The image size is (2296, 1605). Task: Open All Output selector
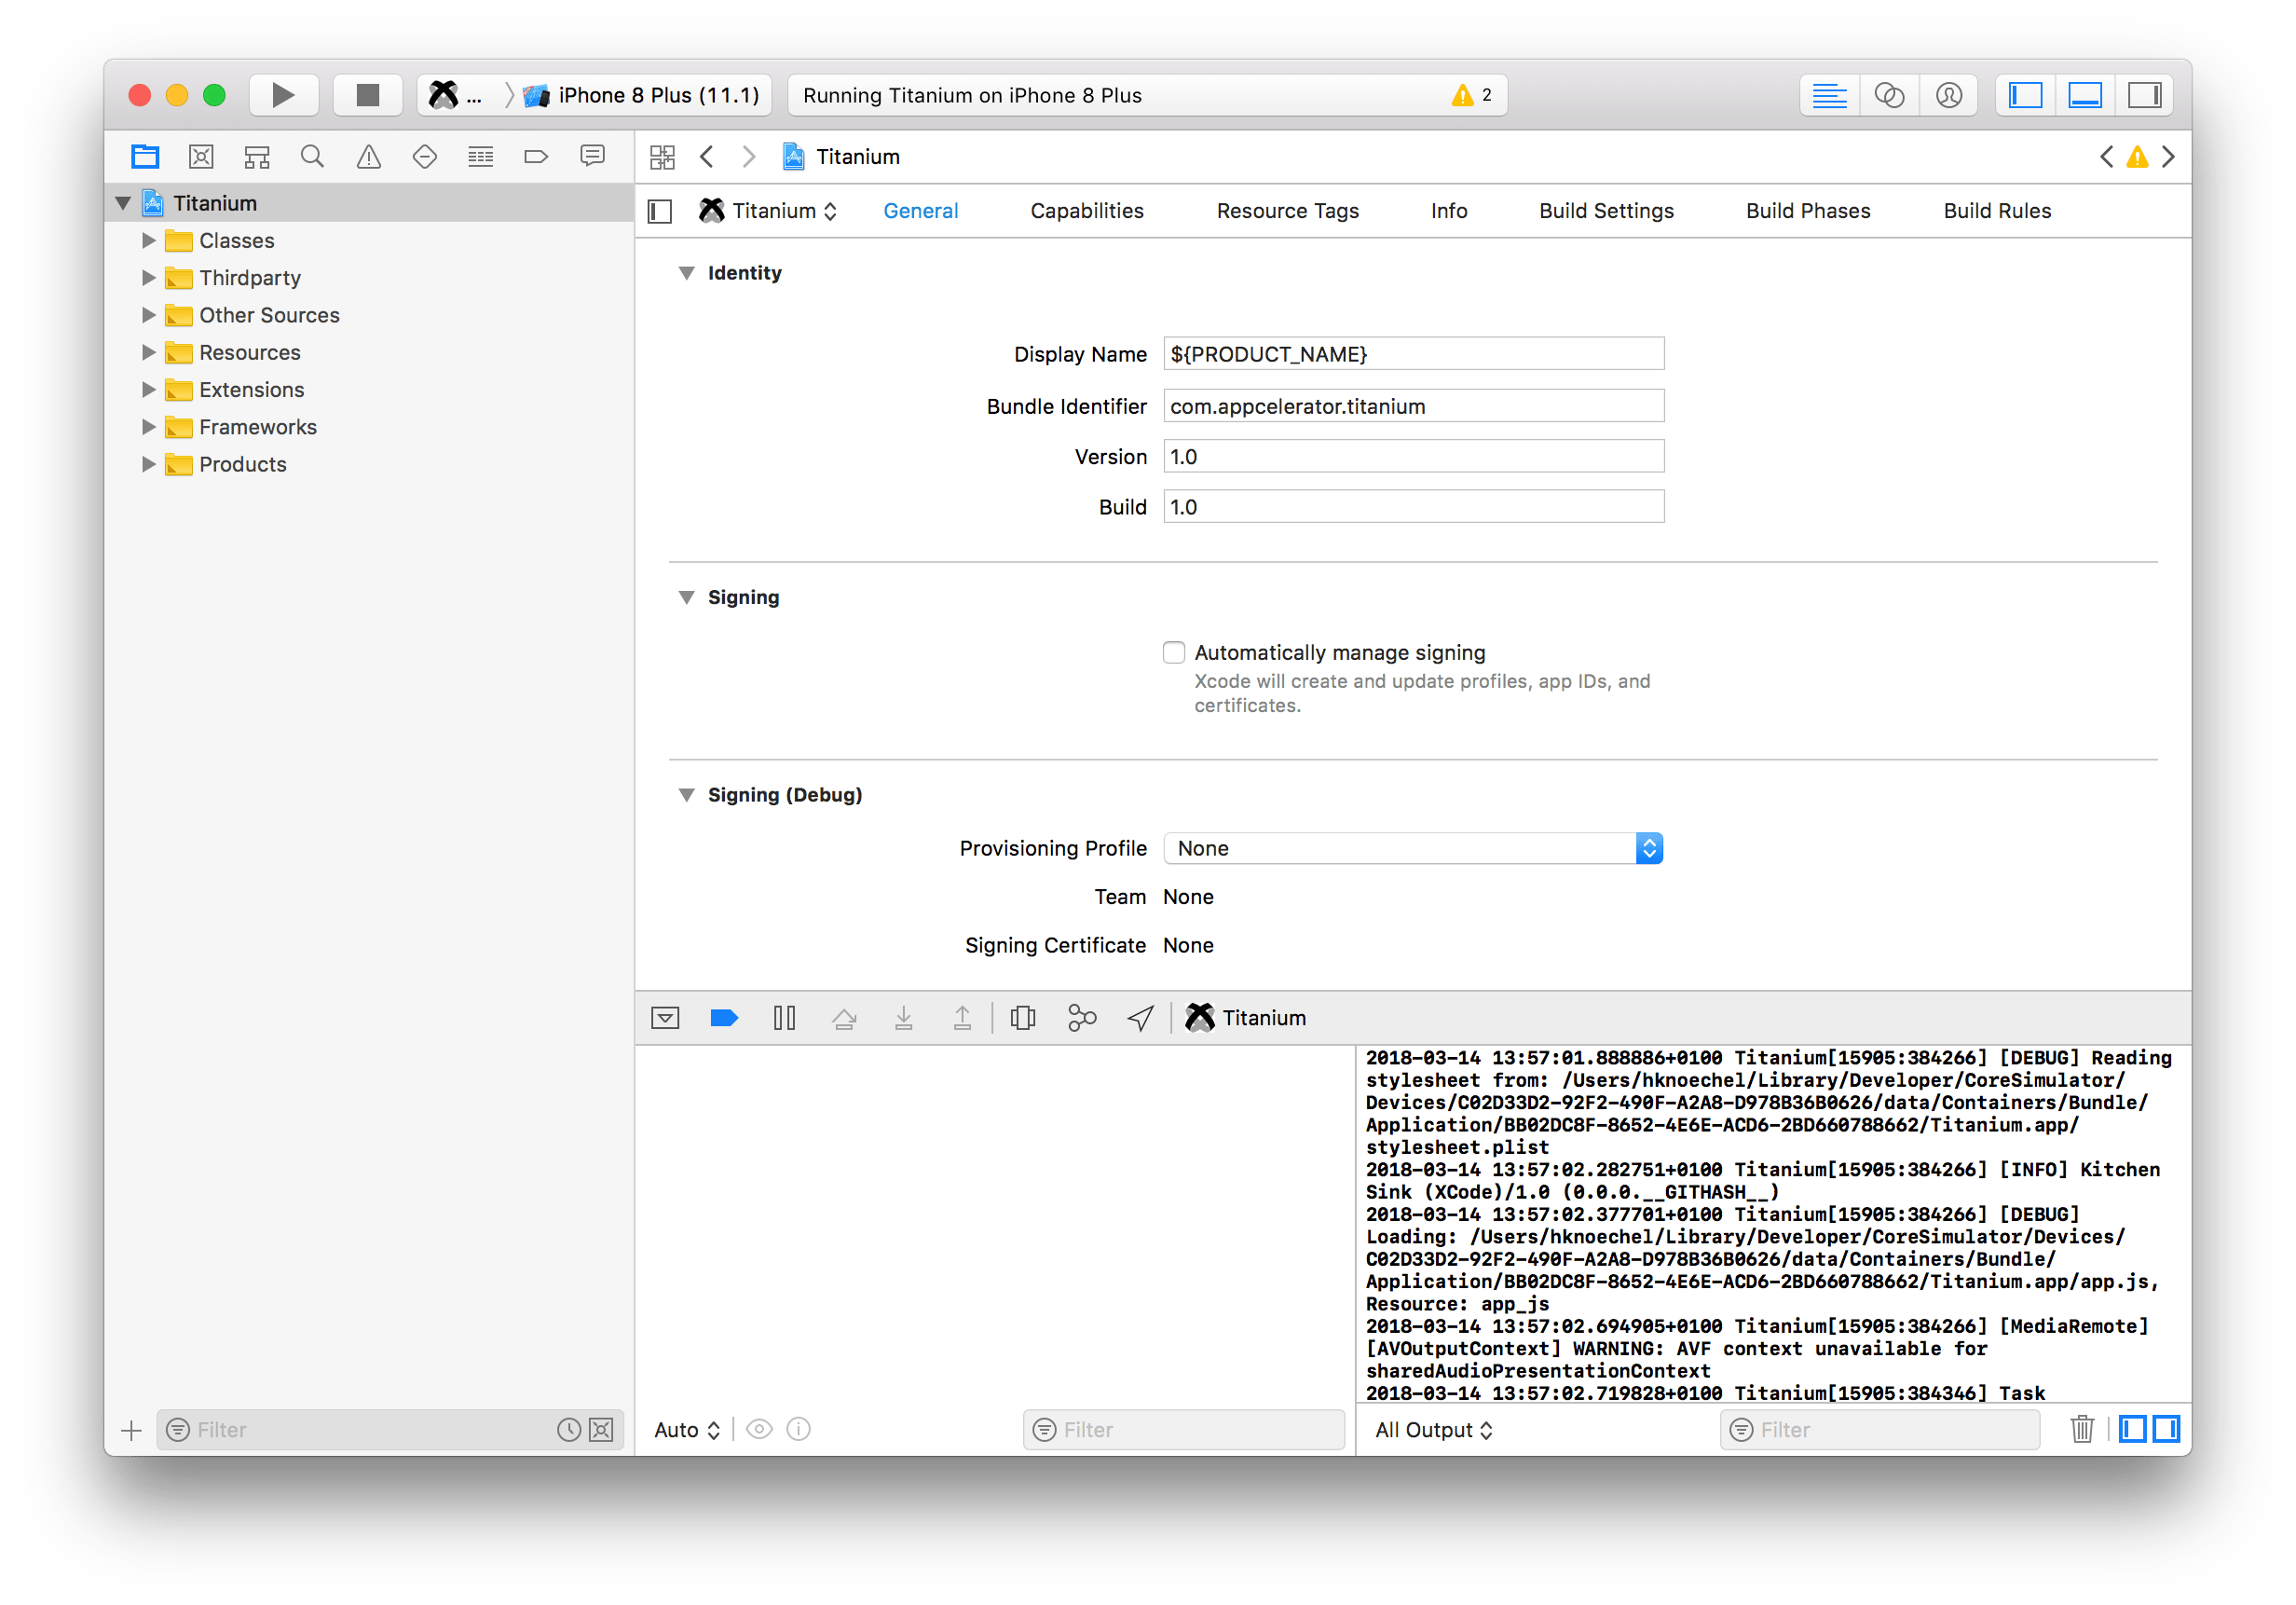coord(1432,1430)
